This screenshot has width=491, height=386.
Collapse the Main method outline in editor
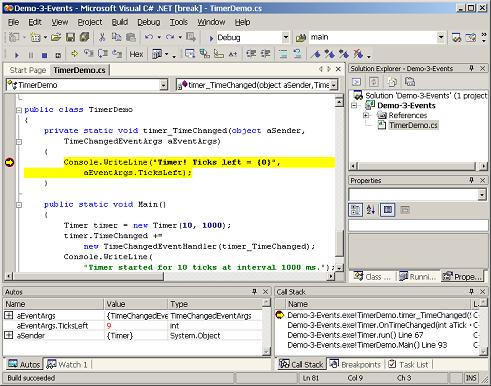pyautogui.click(x=19, y=205)
